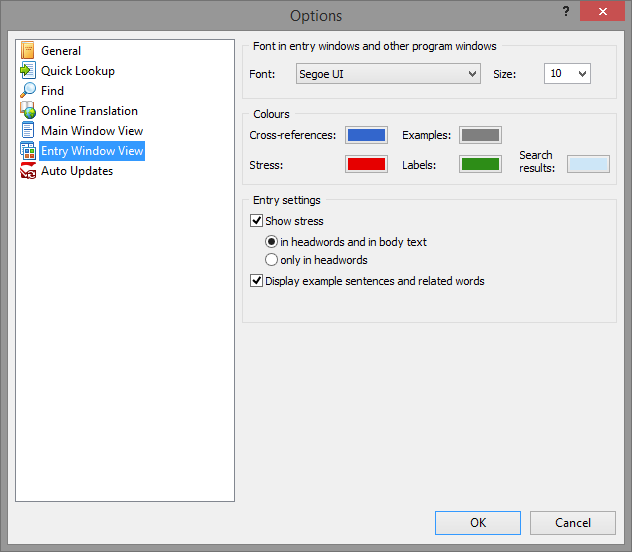This screenshot has width=632, height=552.
Task: Open the green Labels colour swatch
Action: pyautogui.click(x=480, y=164)
